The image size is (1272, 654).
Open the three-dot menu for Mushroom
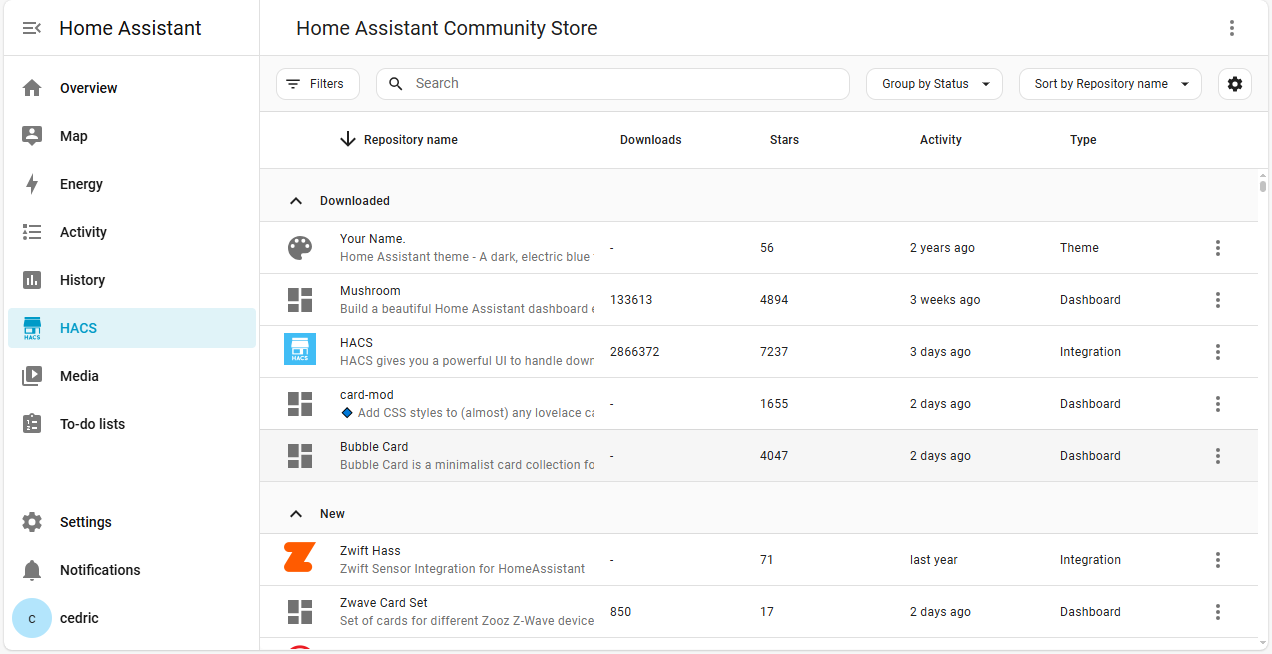[1217, 300]
